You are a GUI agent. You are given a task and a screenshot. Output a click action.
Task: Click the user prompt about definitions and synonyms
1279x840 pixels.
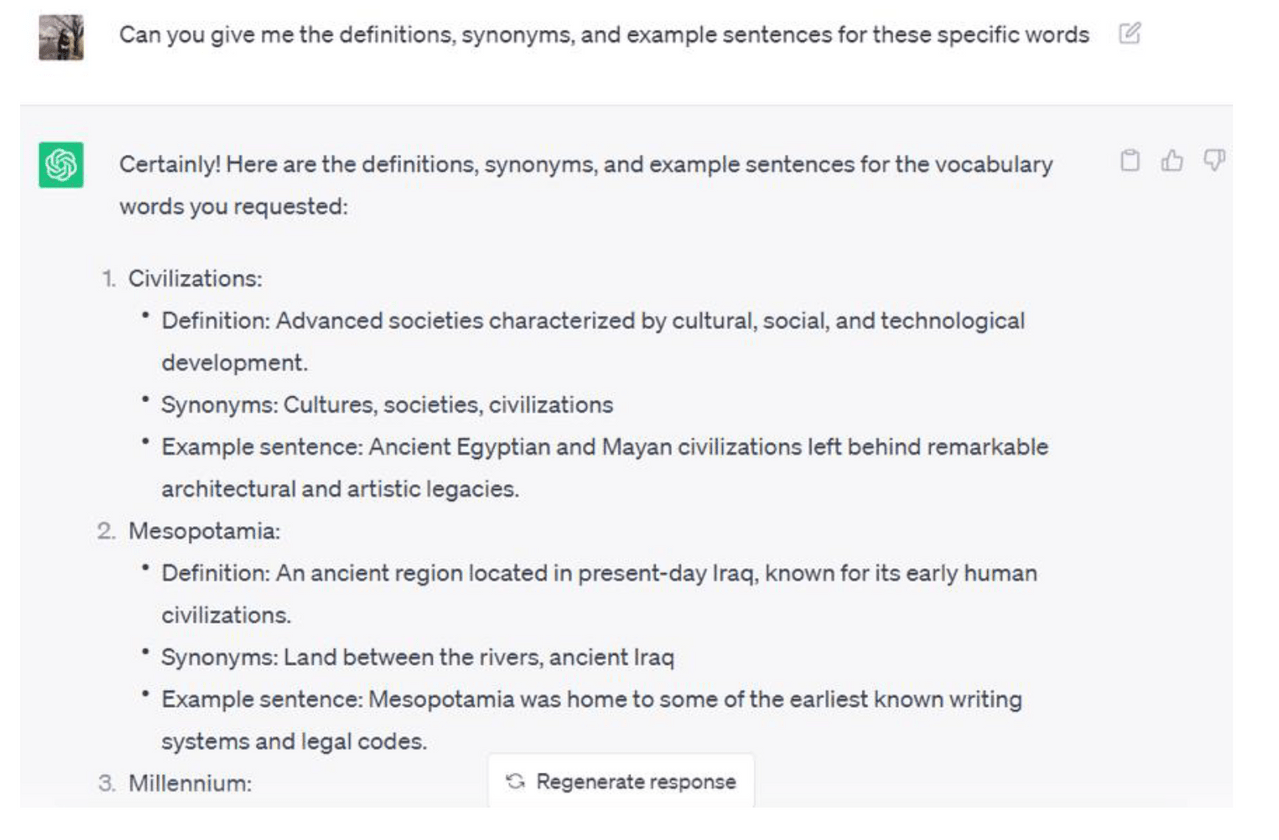coord(604,35)
